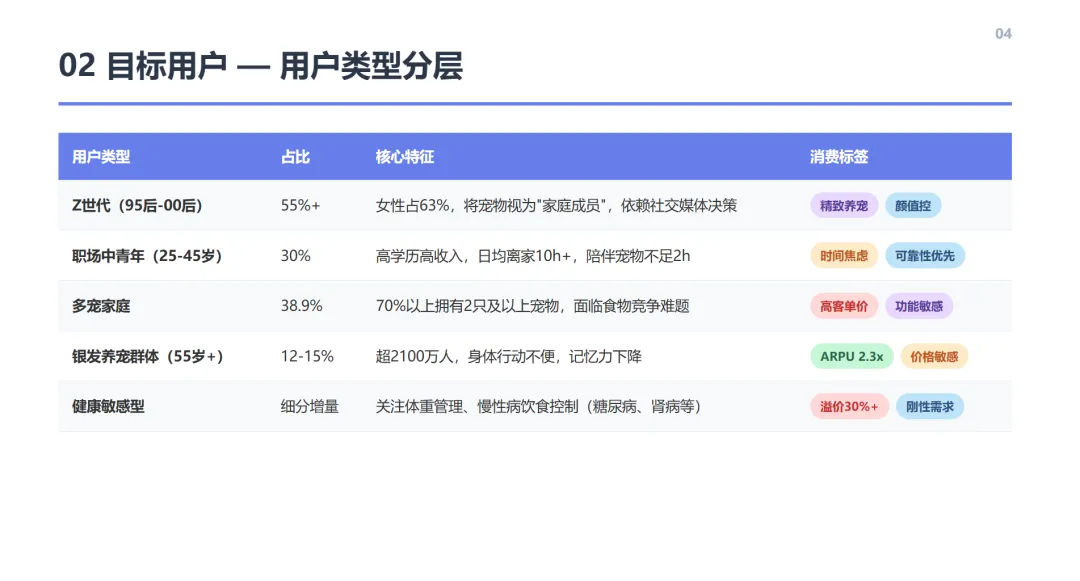Click the ARPU 2.3x tag
Screen dimensions: 1080x581
851,357
